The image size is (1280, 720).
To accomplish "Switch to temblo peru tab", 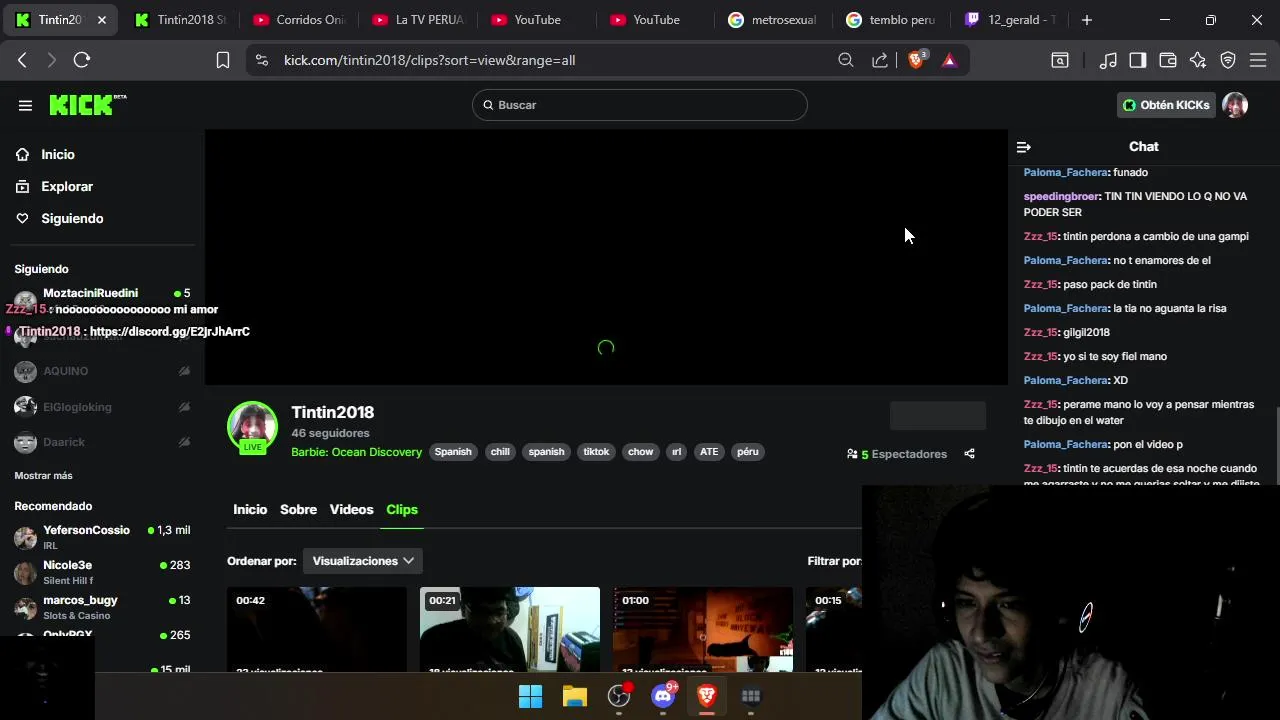I will click(x=892, y=20).
